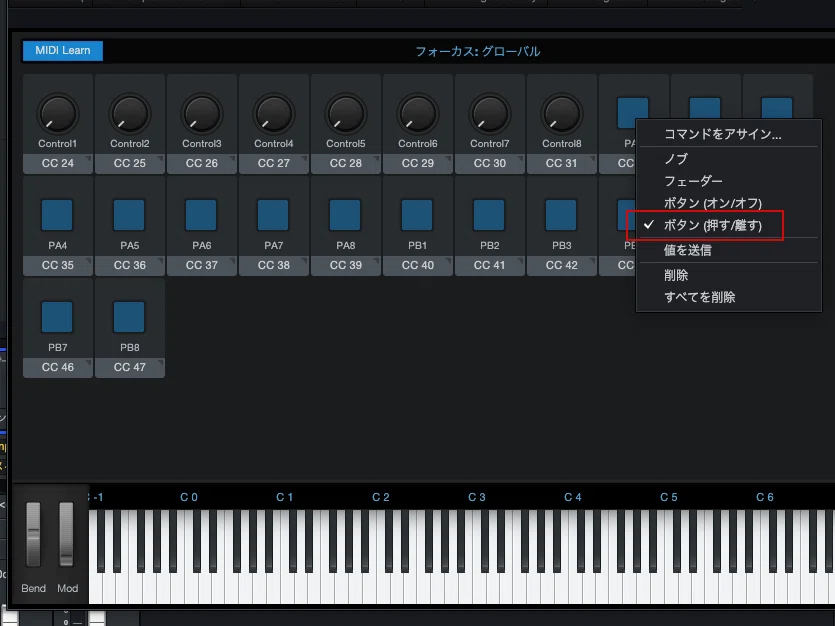The image size is (835, 626).
Task: Open the CC 46 assignment dropdown
Action: pos(58,367)
